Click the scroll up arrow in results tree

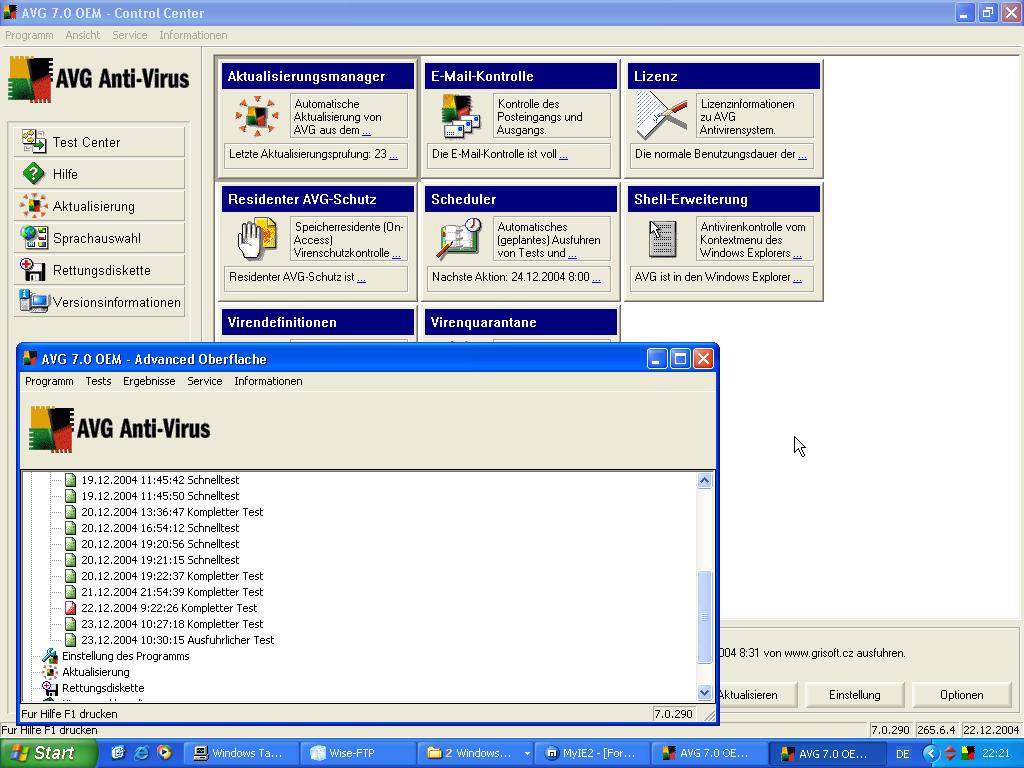[704, 481]
